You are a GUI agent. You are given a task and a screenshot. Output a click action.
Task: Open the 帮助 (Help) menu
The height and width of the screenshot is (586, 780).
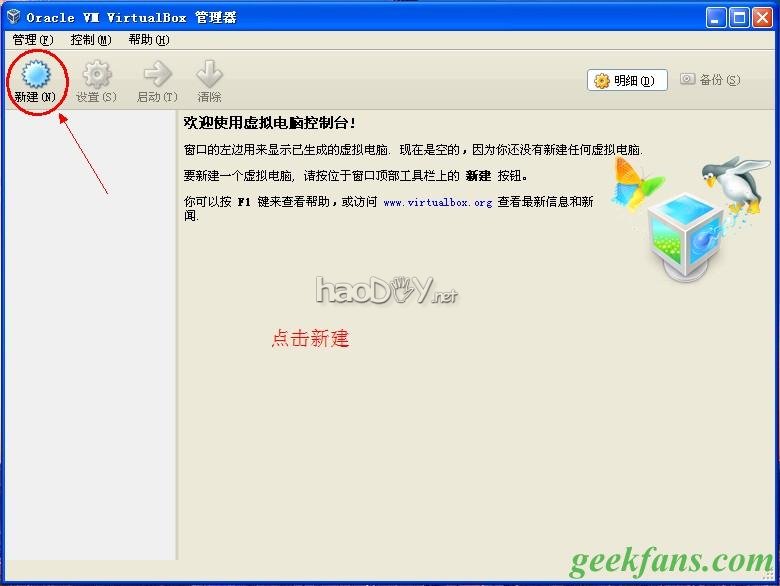coord(149,40)
